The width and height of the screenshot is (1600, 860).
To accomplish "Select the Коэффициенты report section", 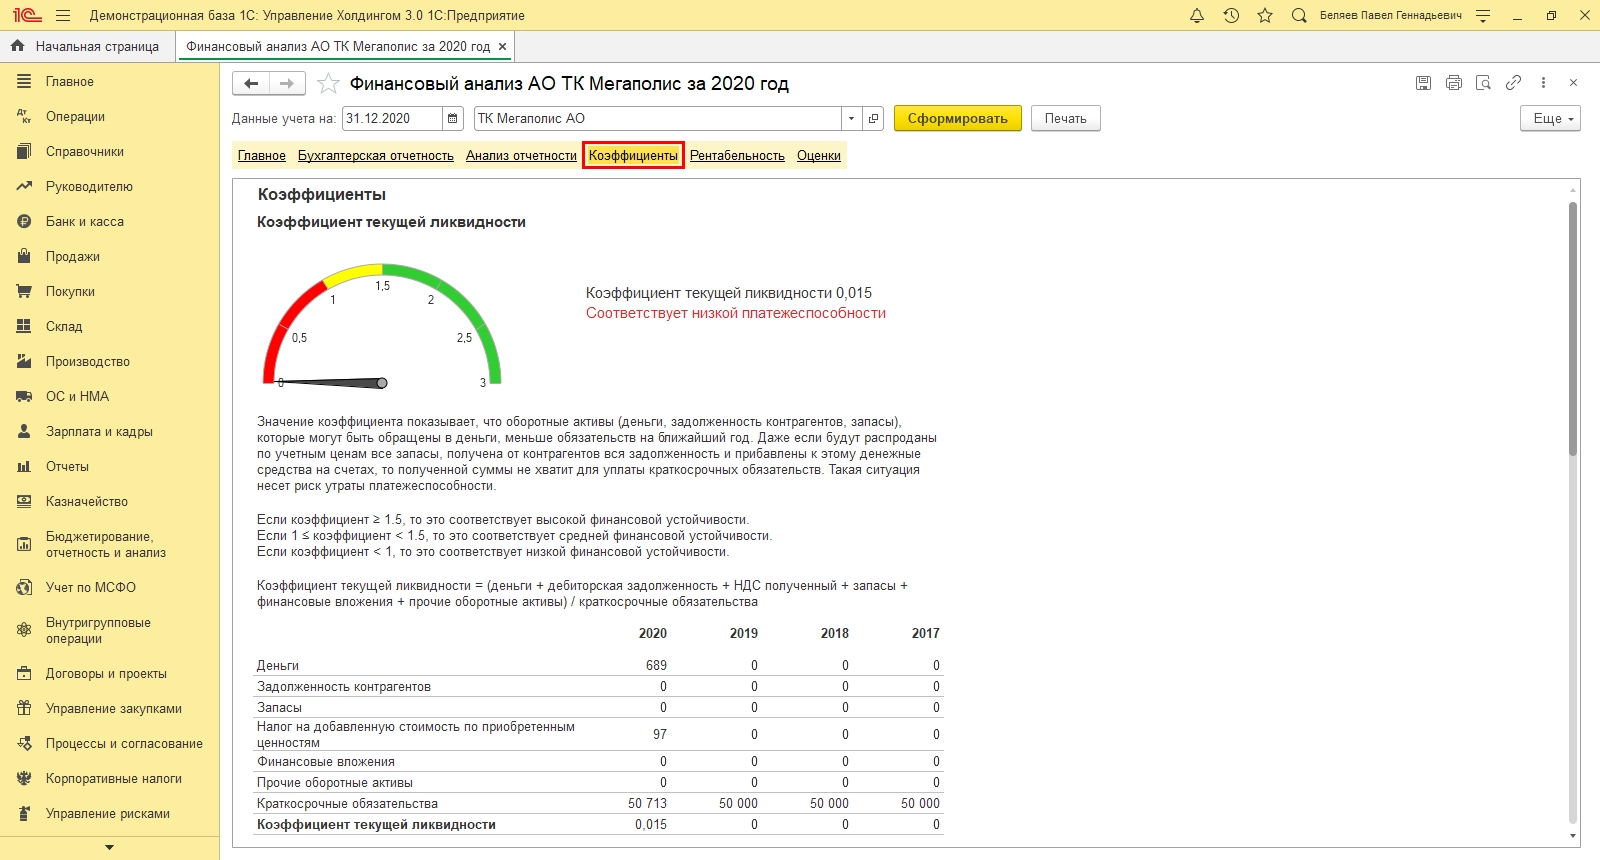I will (633, 156).
